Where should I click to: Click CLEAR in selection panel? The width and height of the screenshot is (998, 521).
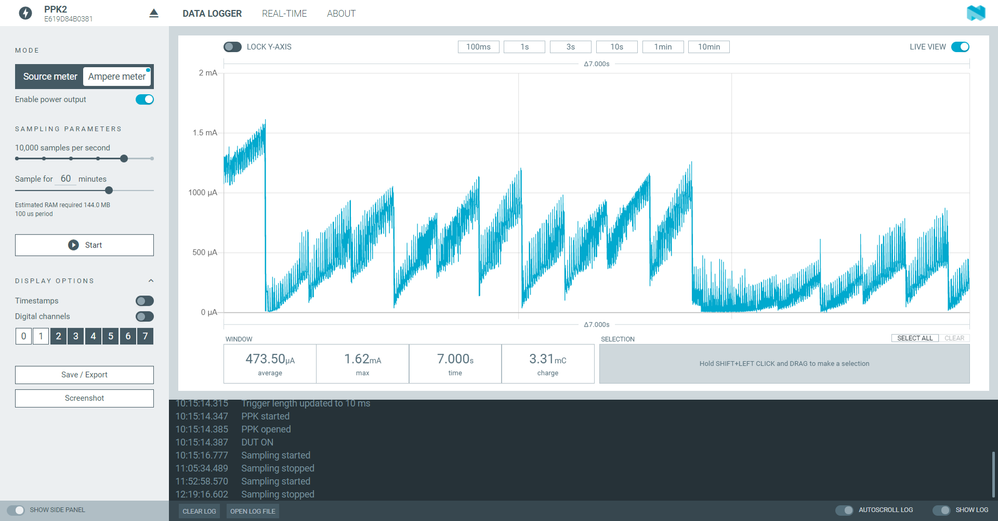point(954,338)
